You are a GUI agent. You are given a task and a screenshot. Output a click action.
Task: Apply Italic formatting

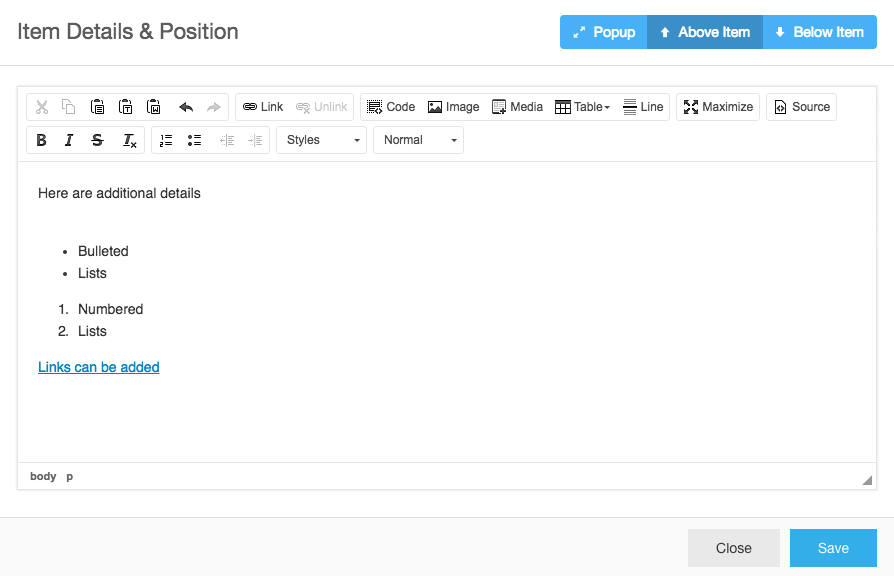point(69,140)
